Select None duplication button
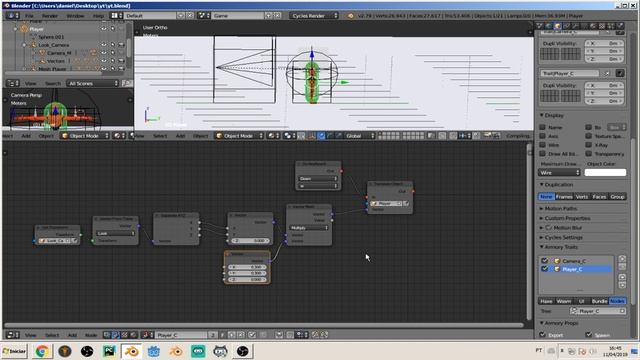 pyautogui.click(x=546, y=197)
